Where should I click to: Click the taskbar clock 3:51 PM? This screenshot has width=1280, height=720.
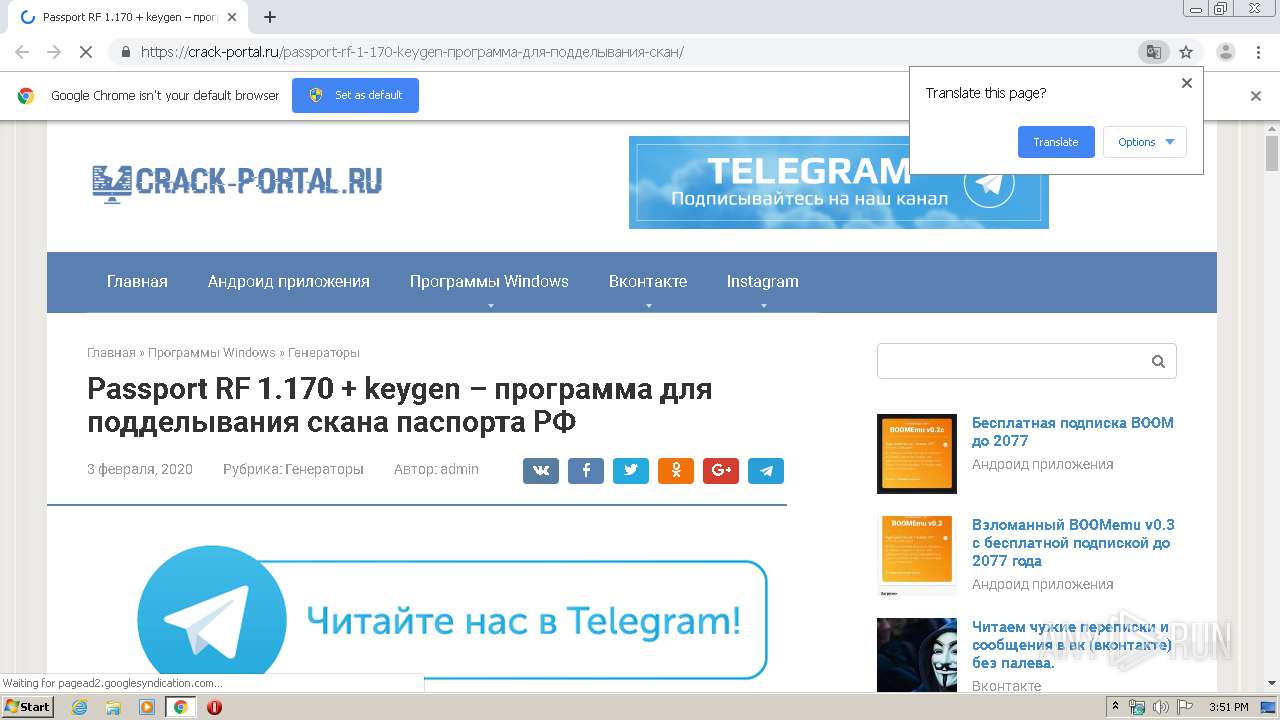point(1229,707)
